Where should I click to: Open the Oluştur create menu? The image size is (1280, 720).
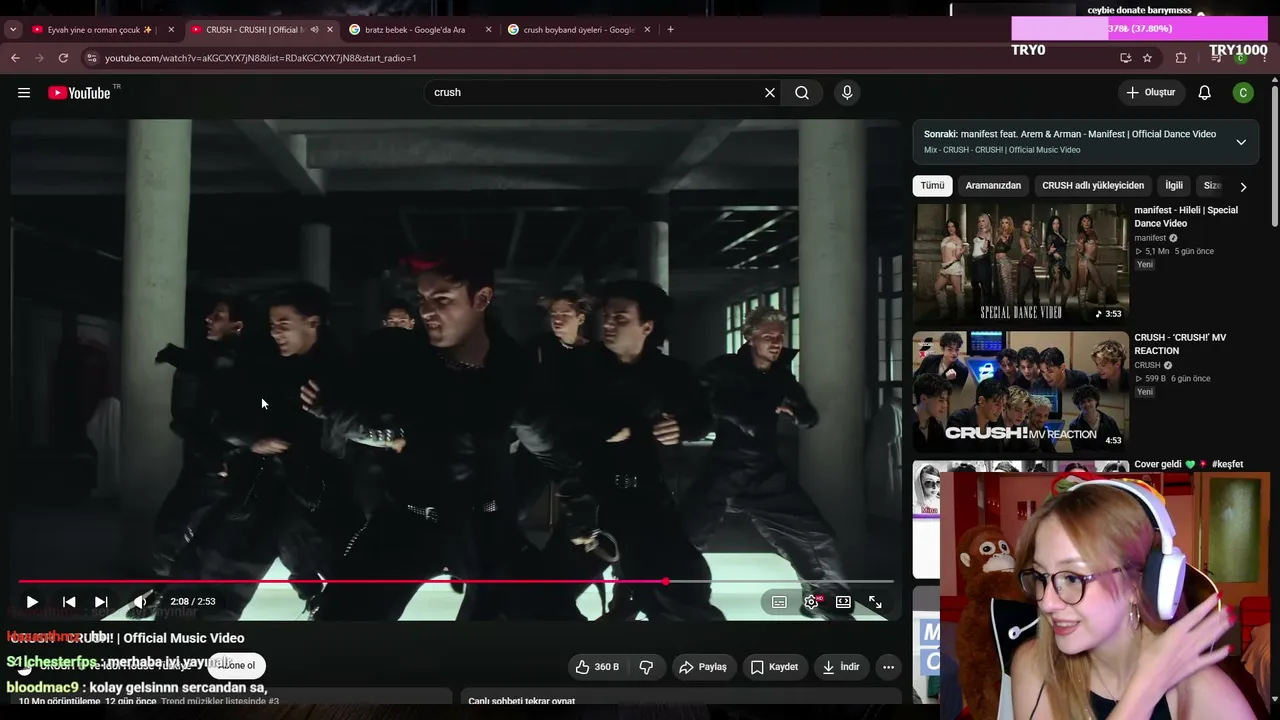click(1151, 93)
